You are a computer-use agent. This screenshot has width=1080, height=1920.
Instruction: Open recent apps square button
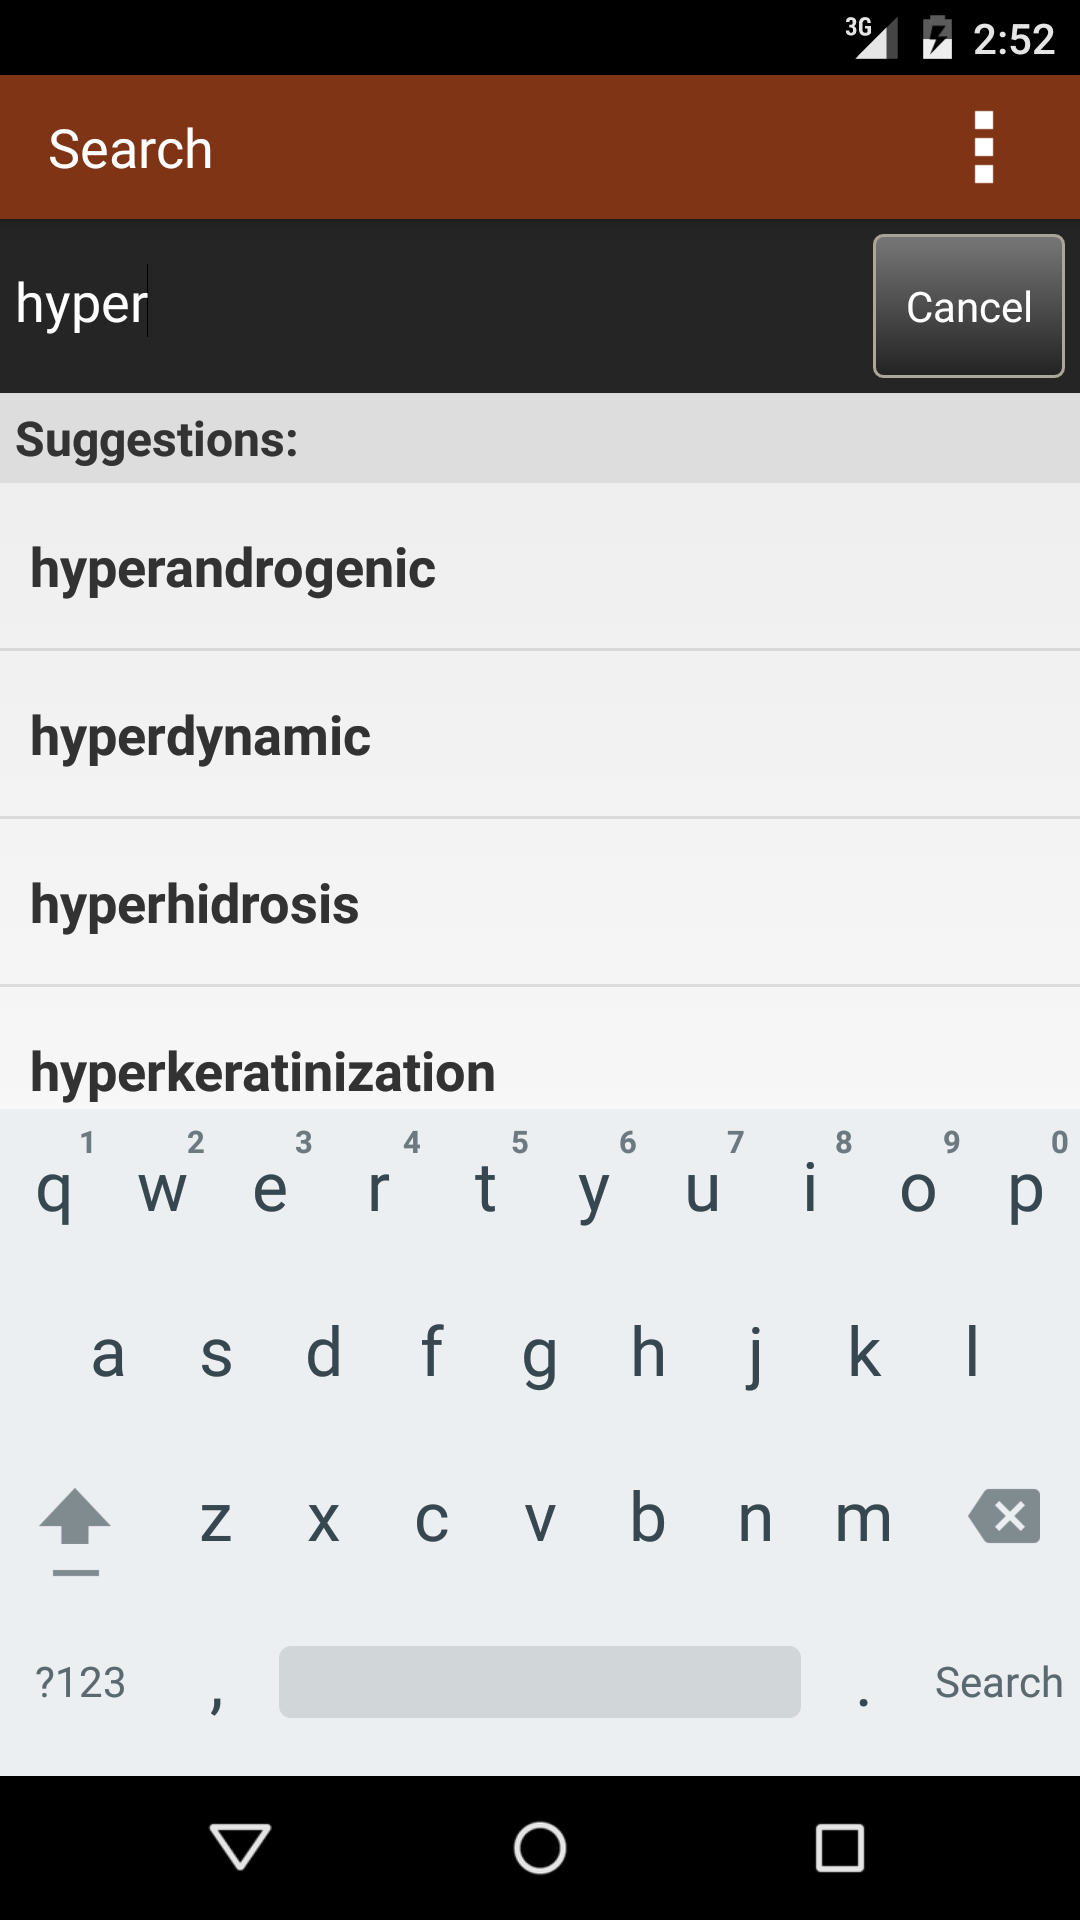840,1847
